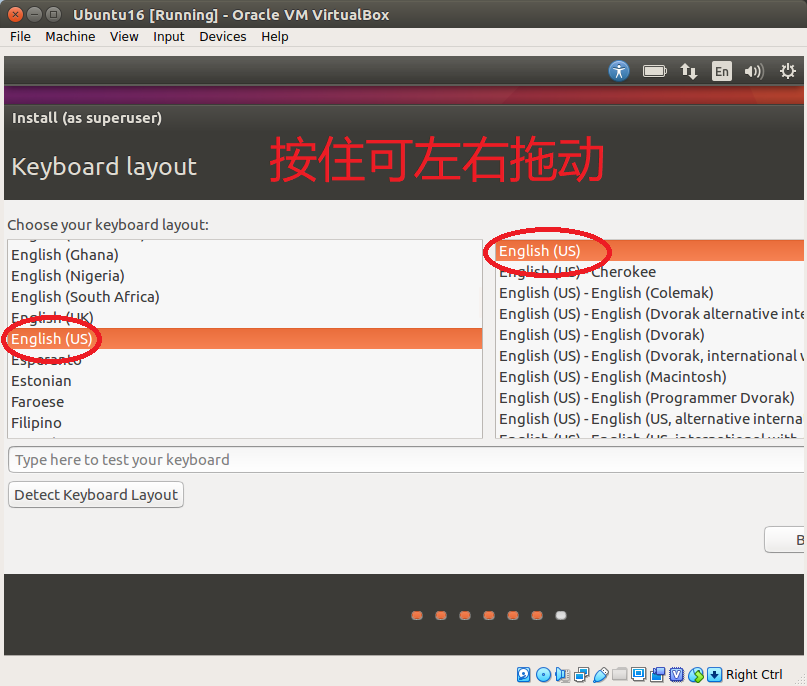Screen dimensions: 807x686
Task: Open the sound volume indicator
Action: pos(754,71)
